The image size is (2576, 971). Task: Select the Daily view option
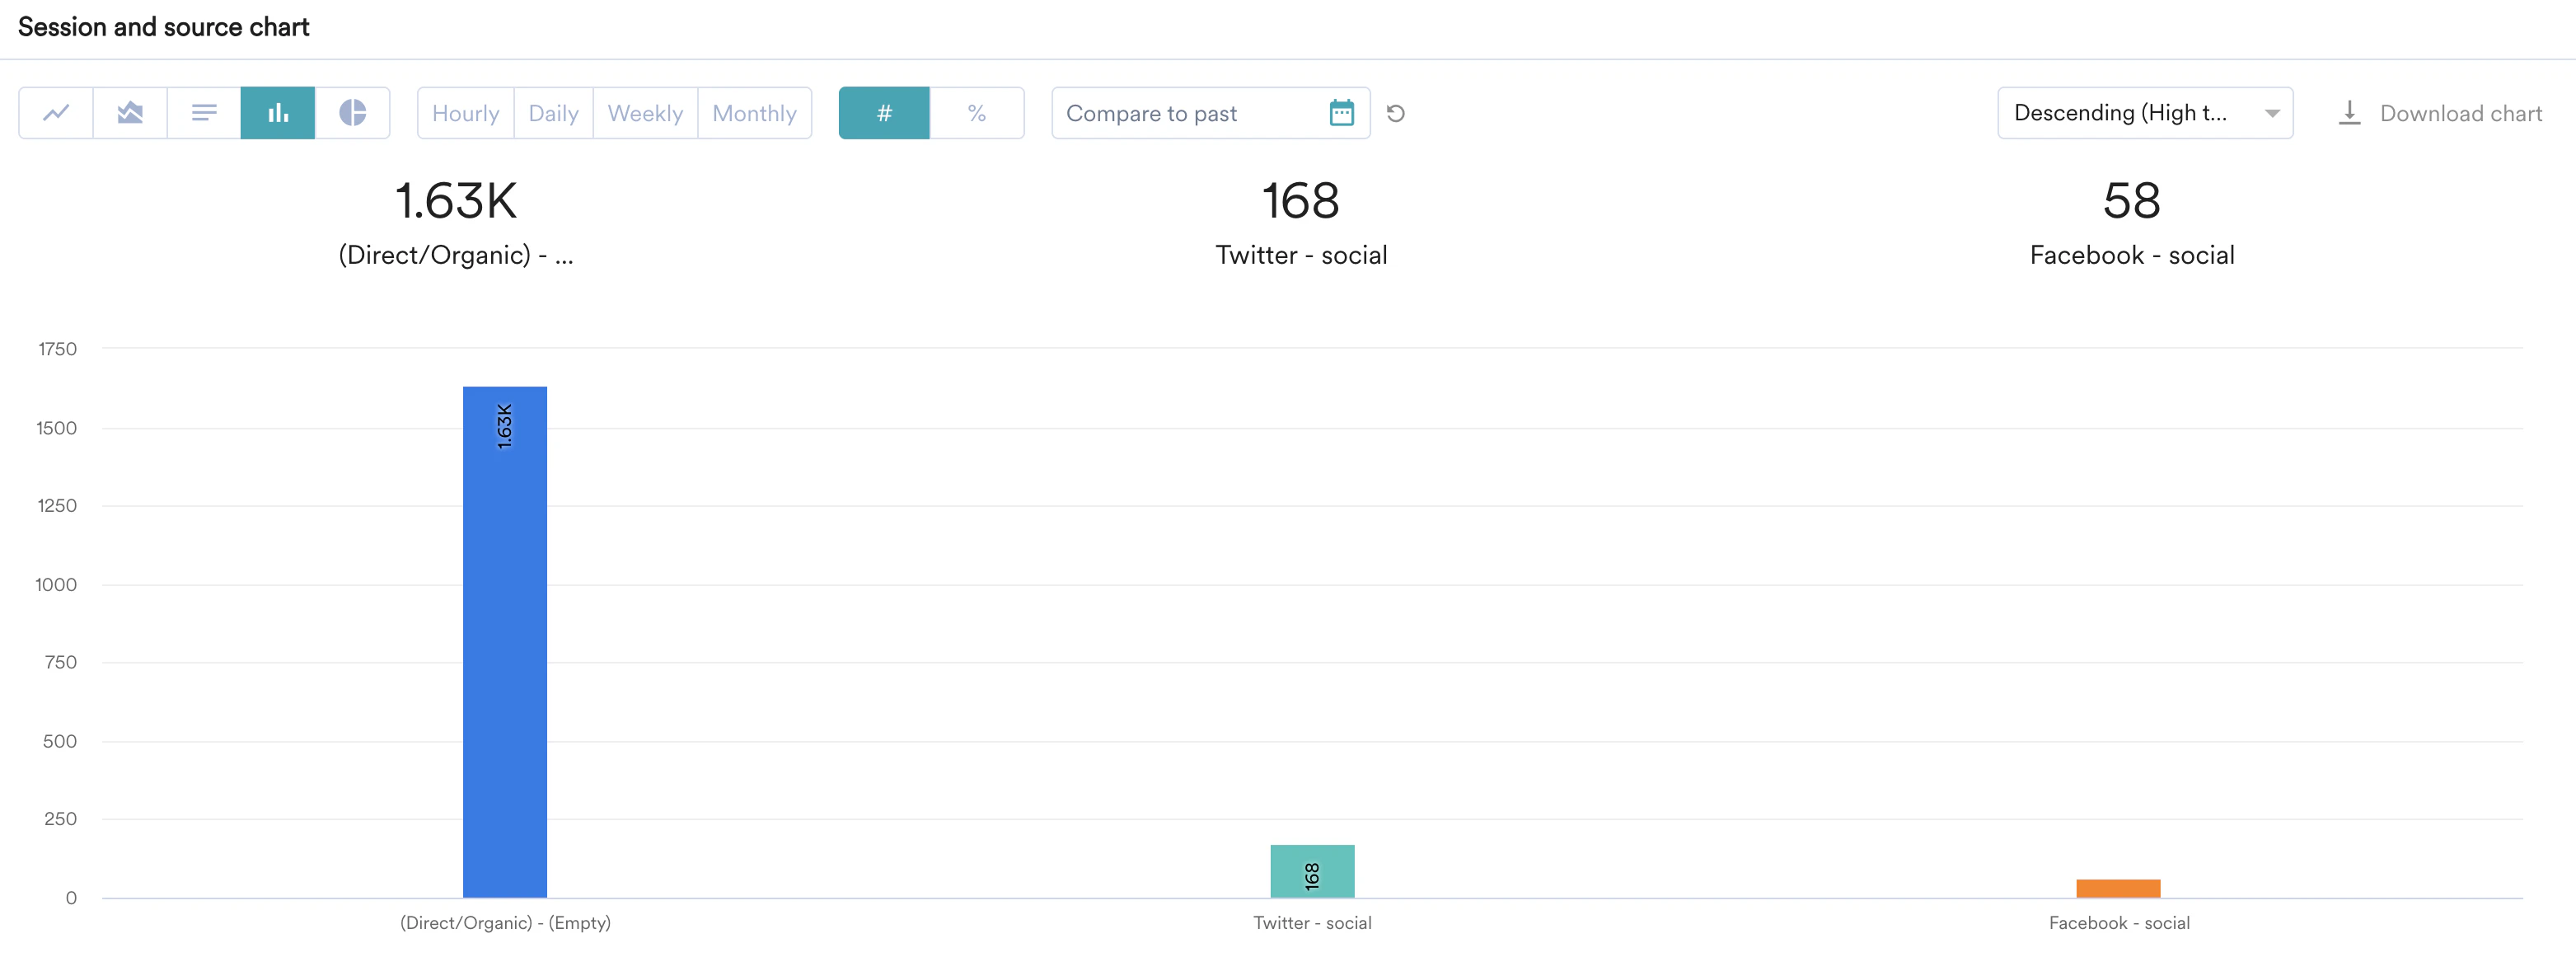click(553, 113)
